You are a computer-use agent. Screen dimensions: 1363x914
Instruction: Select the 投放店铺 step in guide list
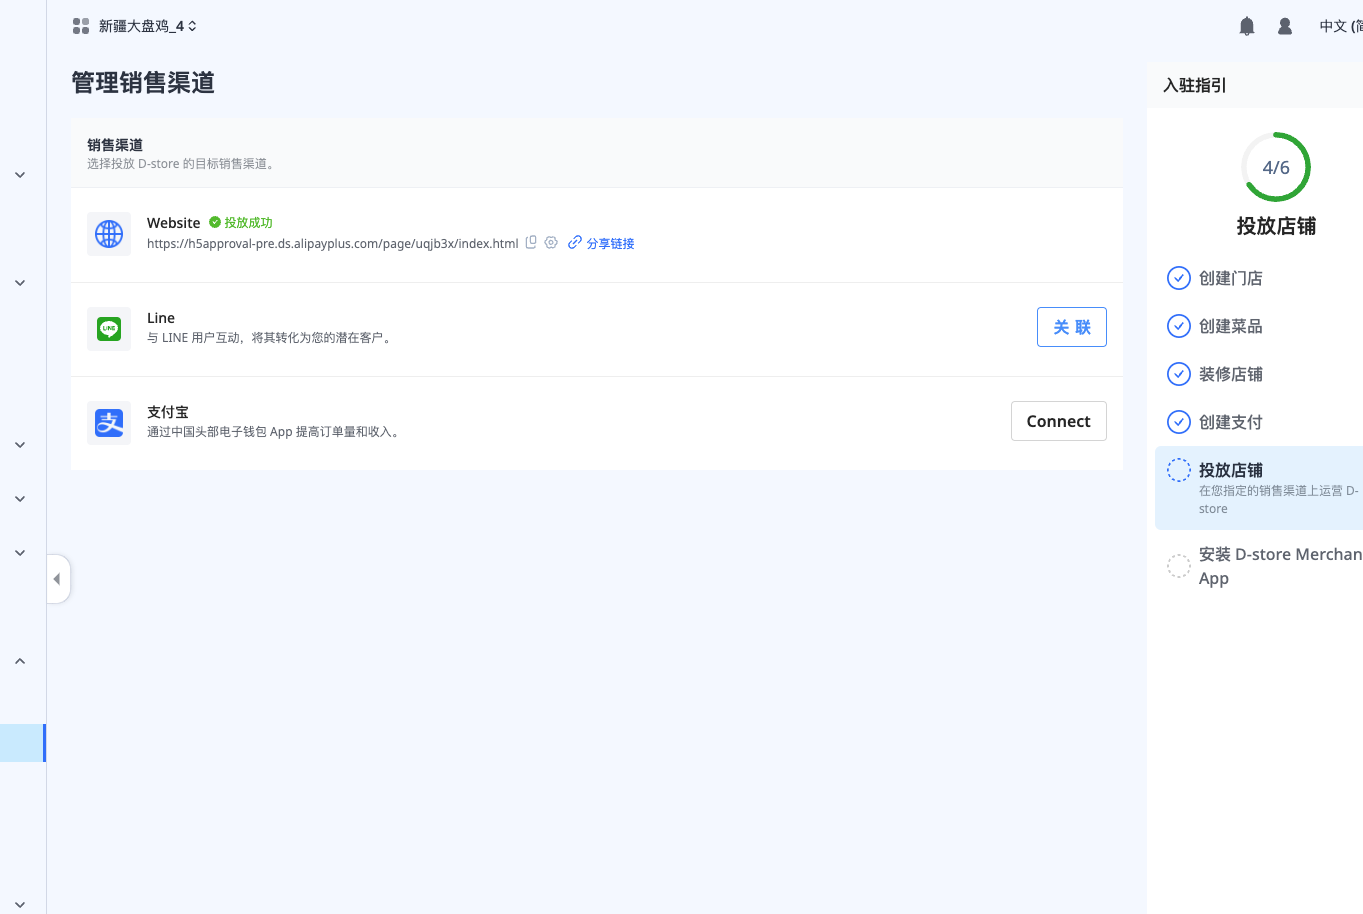pyautogui.click(x=1259, y=488)
